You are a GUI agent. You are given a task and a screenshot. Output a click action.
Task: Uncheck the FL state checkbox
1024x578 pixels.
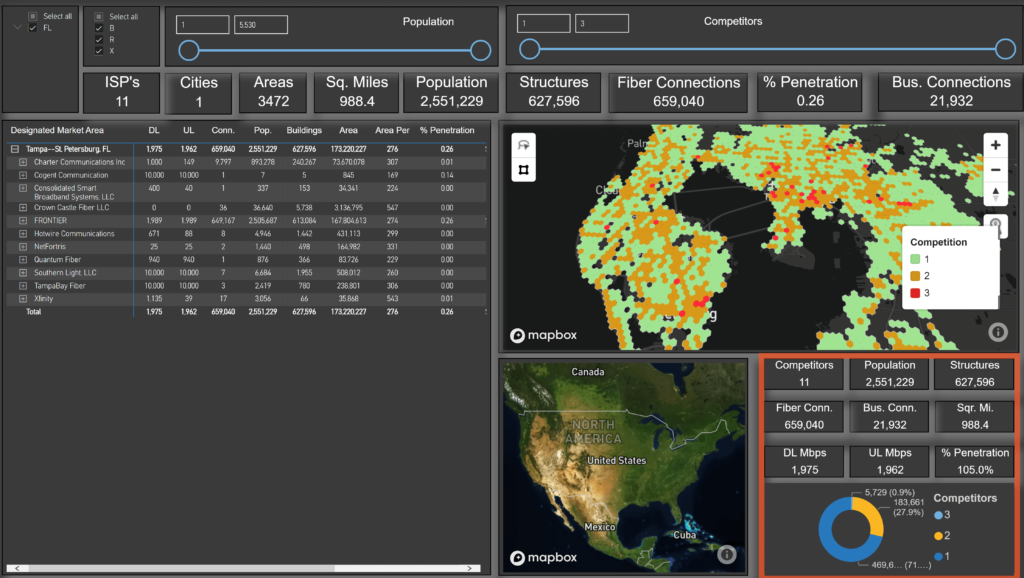pyautogui.click(x=33, y=28)
